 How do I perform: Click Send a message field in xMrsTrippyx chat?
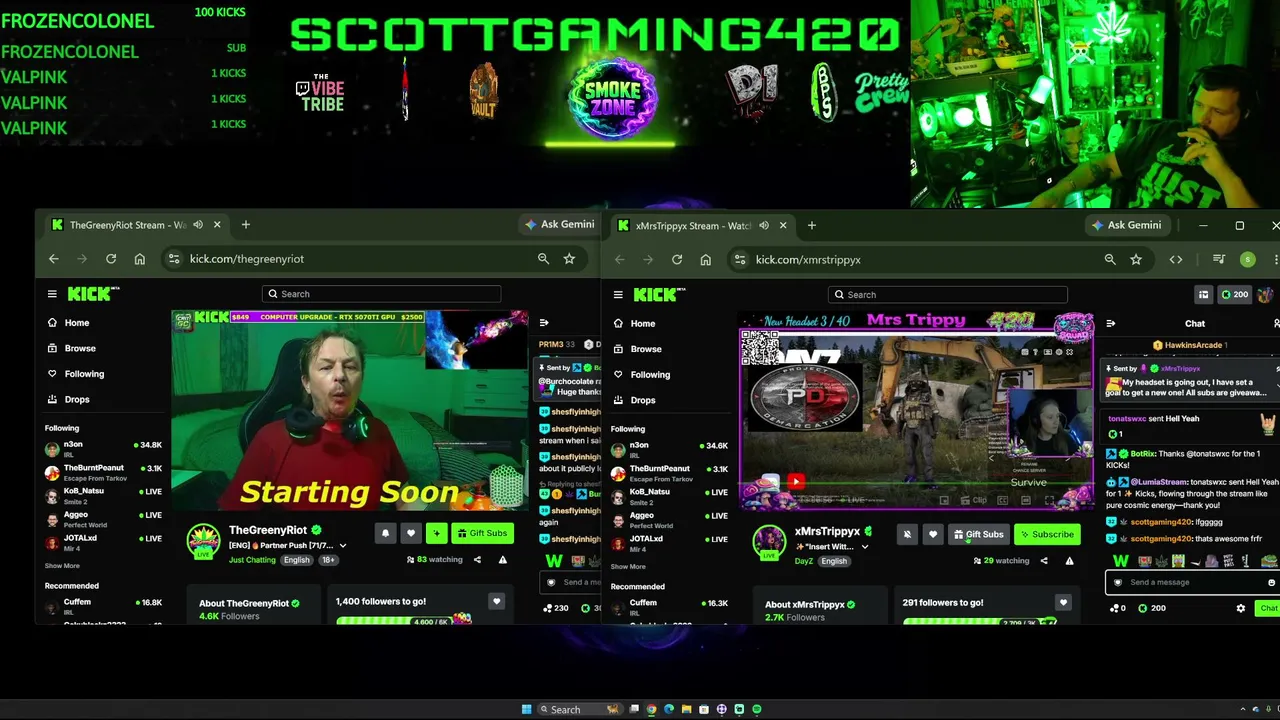tap(1192, 582)
